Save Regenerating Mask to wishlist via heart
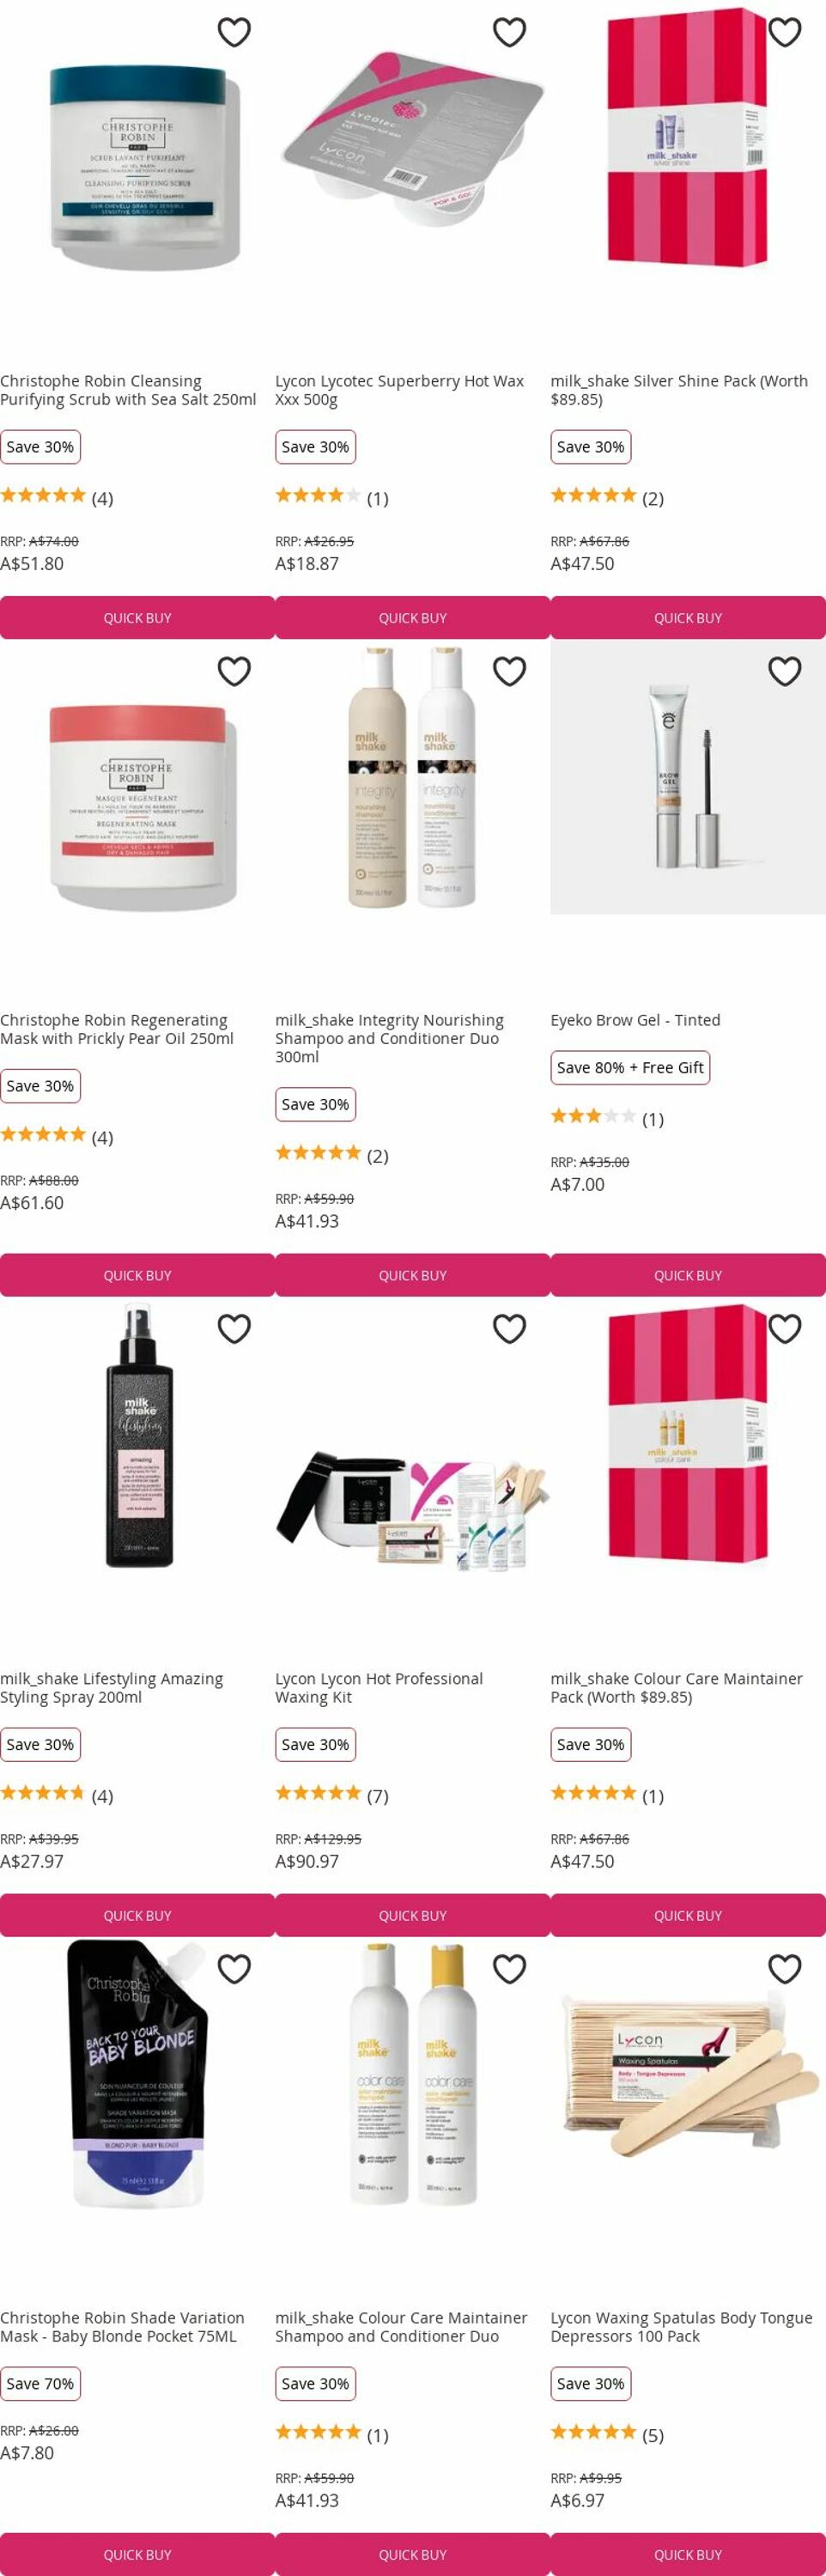Image resolution: width=826 pixels, height=2576 pixels. pos(234,671)
